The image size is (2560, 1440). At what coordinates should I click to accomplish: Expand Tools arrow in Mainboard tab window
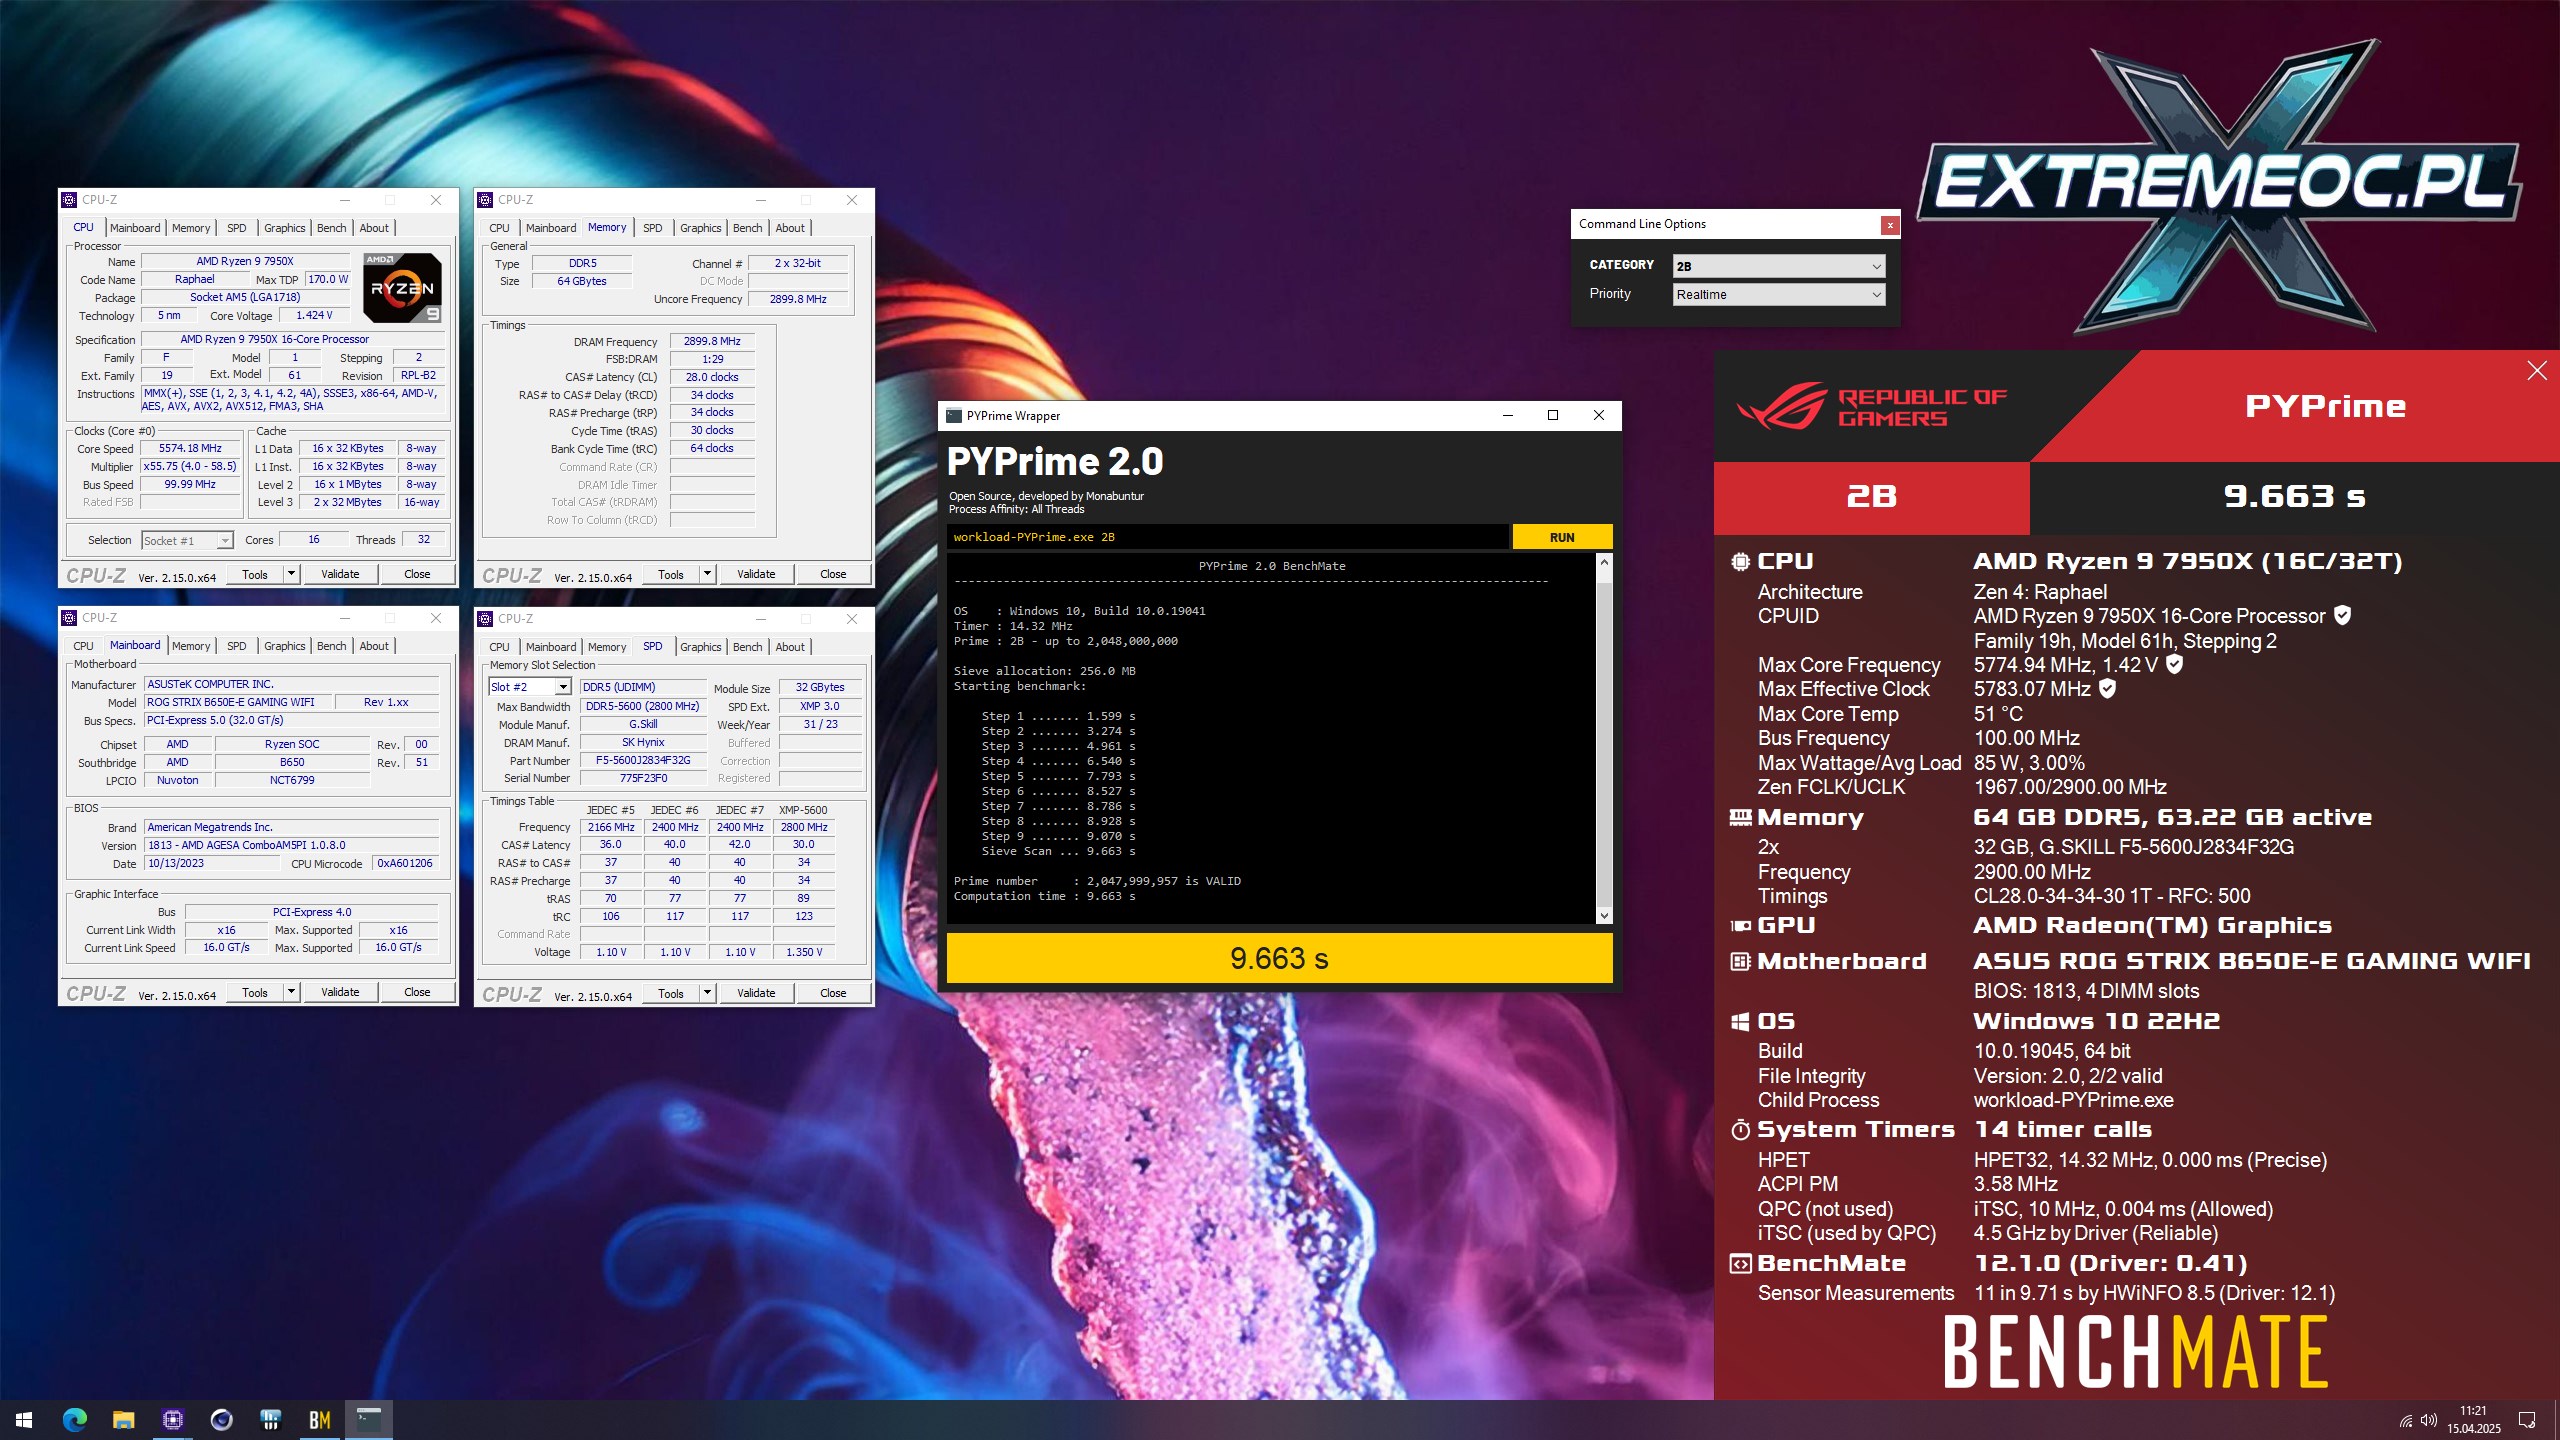click(x=291, y=993)
